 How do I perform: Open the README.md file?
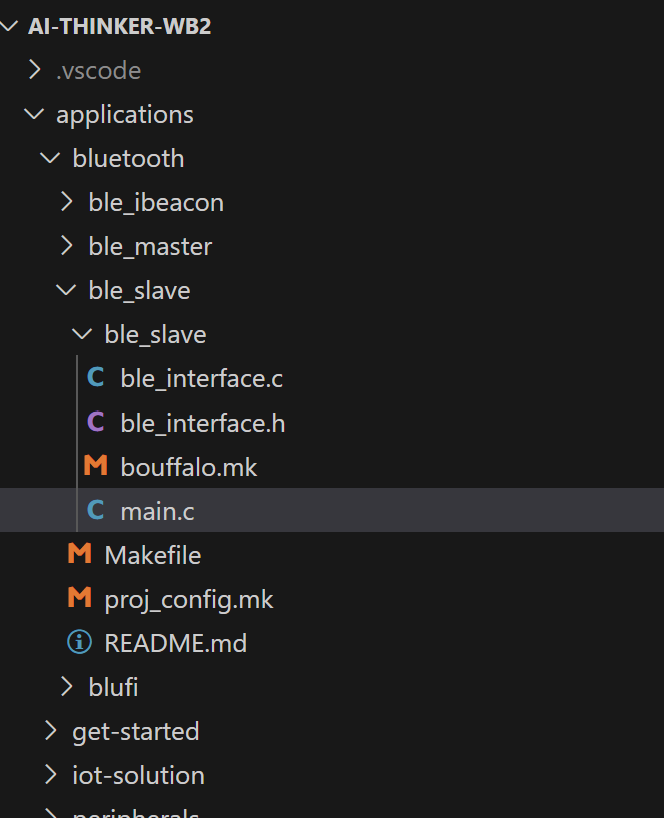point(175,643)
